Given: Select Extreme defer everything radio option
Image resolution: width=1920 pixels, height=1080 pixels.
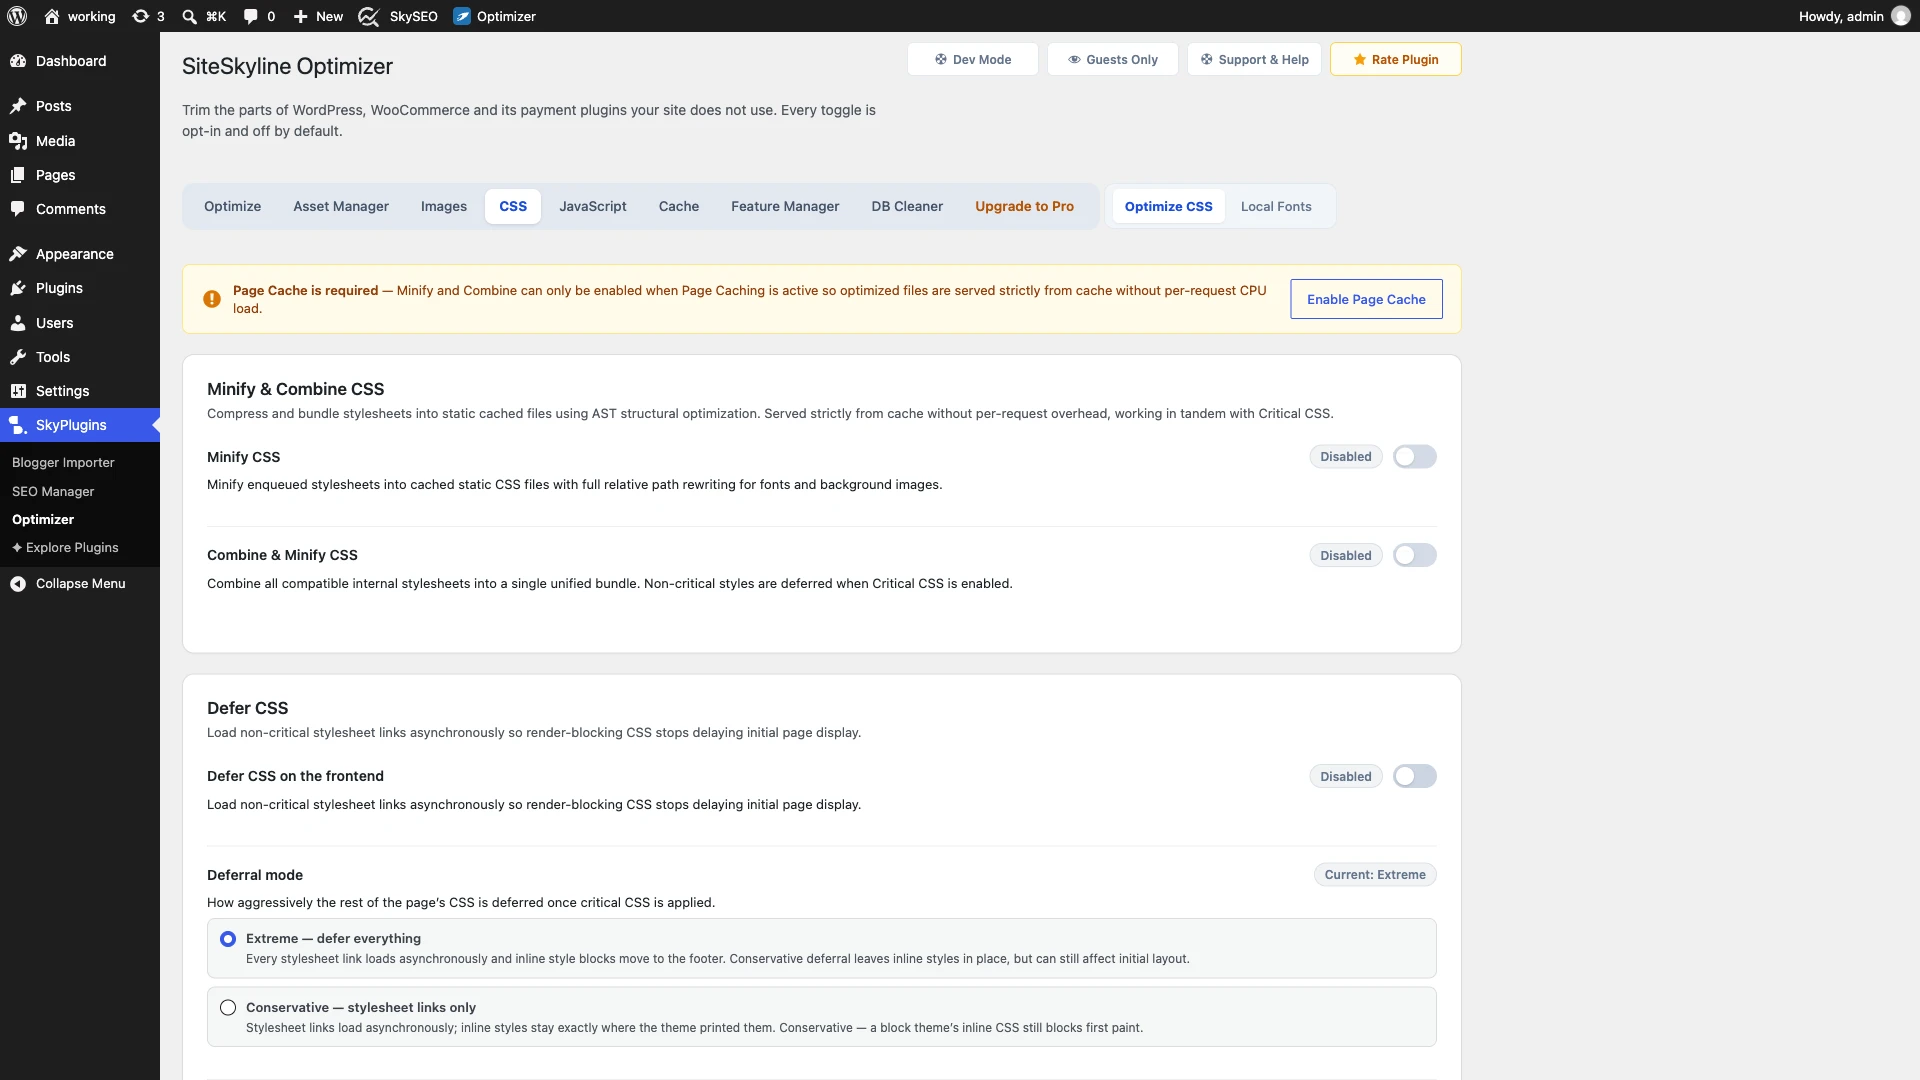Looking at the screenshot, I should [x=228, y=939].
